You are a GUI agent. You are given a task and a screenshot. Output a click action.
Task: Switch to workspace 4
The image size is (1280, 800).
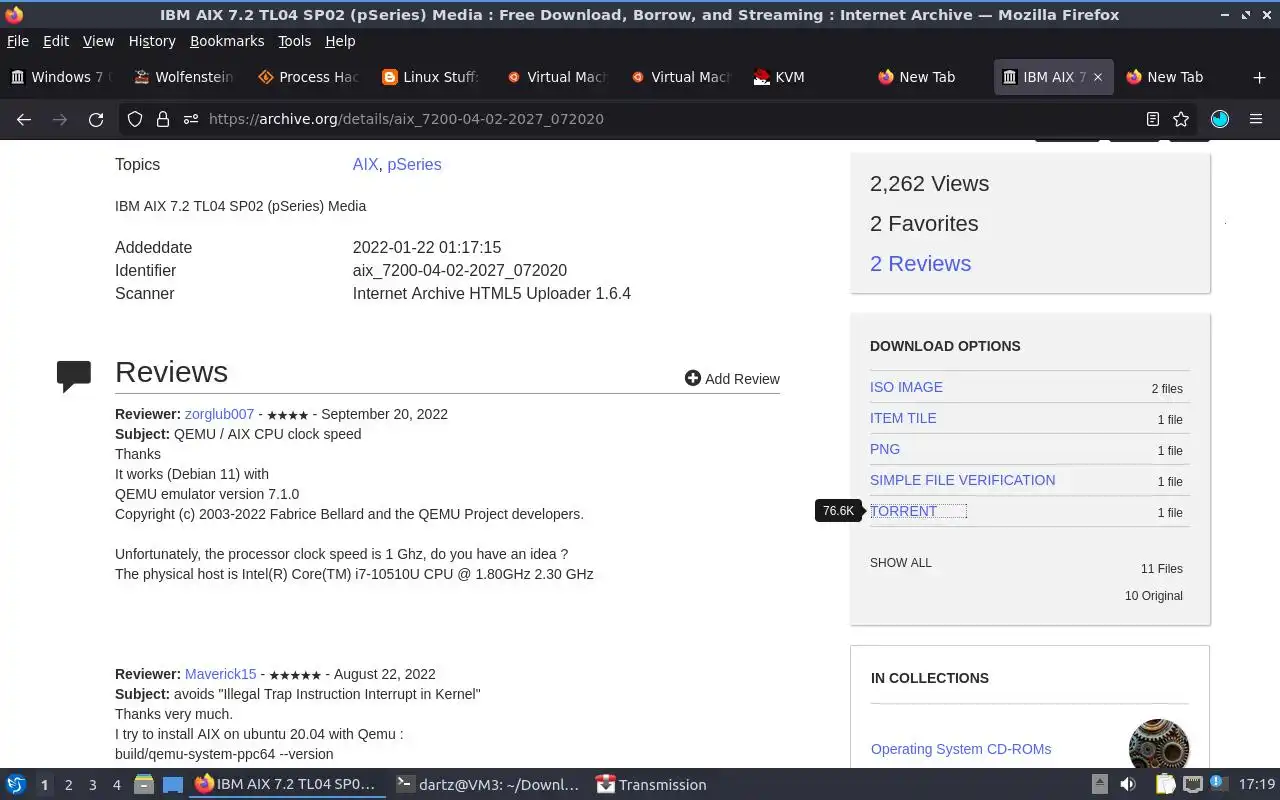[x=116, y=785]
